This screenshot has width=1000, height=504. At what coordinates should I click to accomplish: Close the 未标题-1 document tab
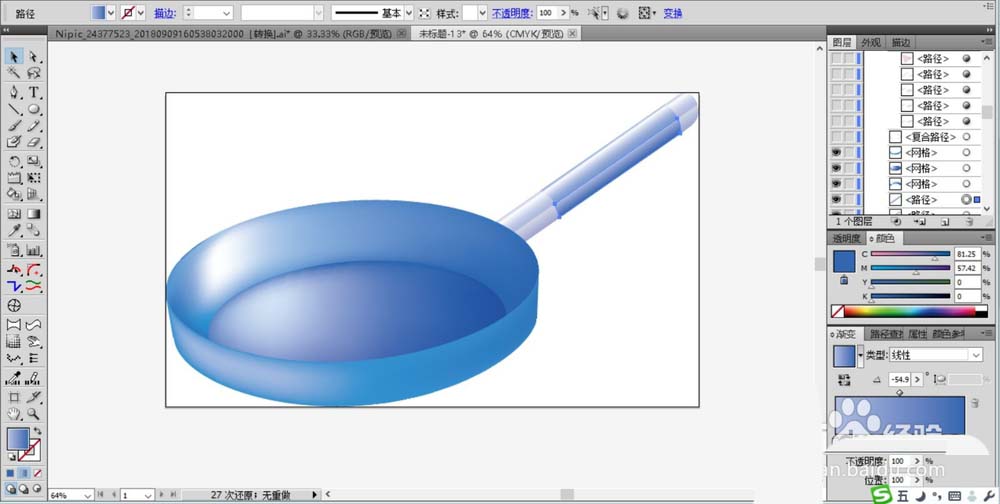click(x=572, y=34)
